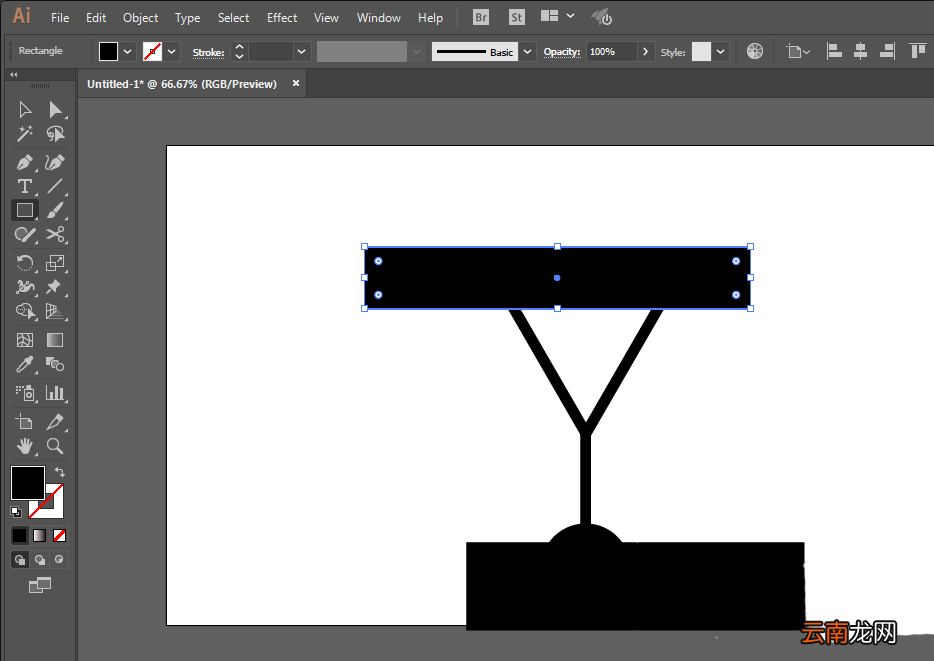Open Adobe Bridge with Br icon
Image resolution: width=934 pixels, height=661 pixels.
click(x=481, y=17)
